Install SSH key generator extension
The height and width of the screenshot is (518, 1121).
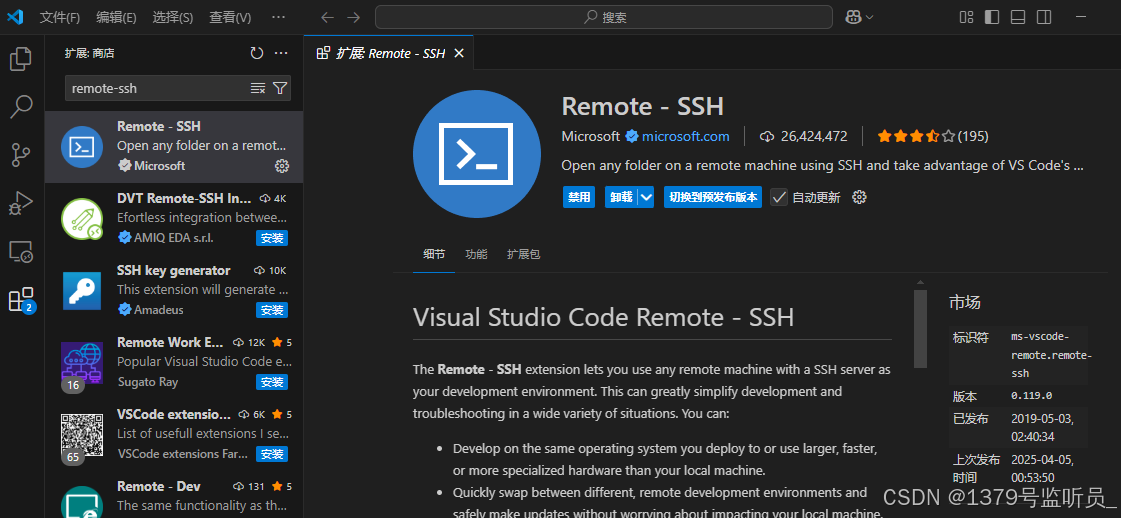click(272, 310)
